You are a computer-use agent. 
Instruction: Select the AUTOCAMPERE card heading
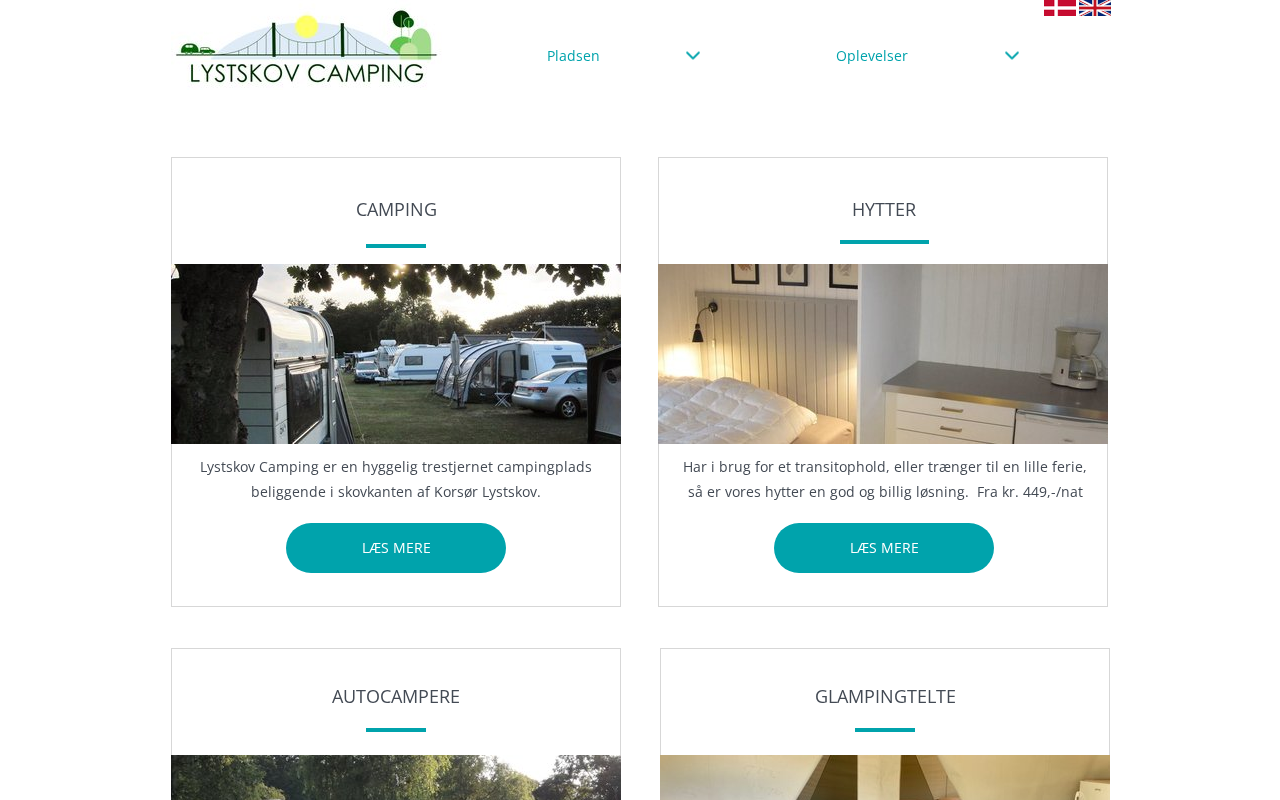coord(396,696)
